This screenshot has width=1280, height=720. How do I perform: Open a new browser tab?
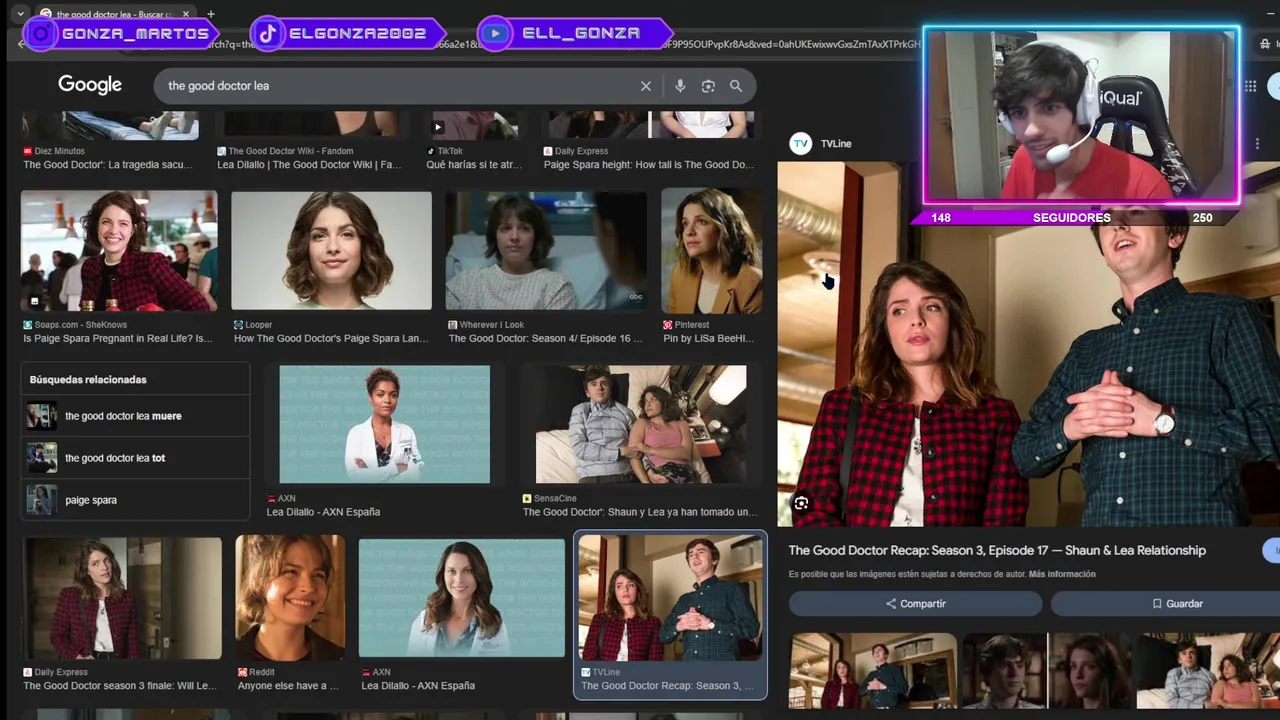click(211, 14)
